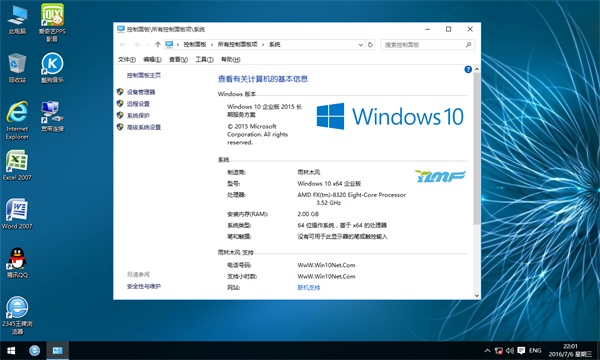Image resolution: width=600 pixels, height=360 pixels.
Task: Click the blue help question mark icon
Action: click(468, 69)
